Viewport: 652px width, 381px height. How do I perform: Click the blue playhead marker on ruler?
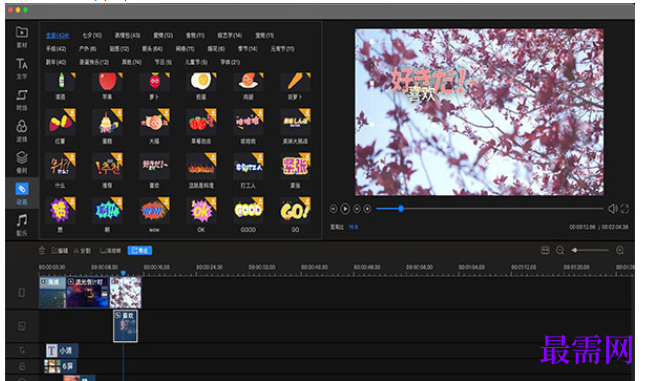123,273
